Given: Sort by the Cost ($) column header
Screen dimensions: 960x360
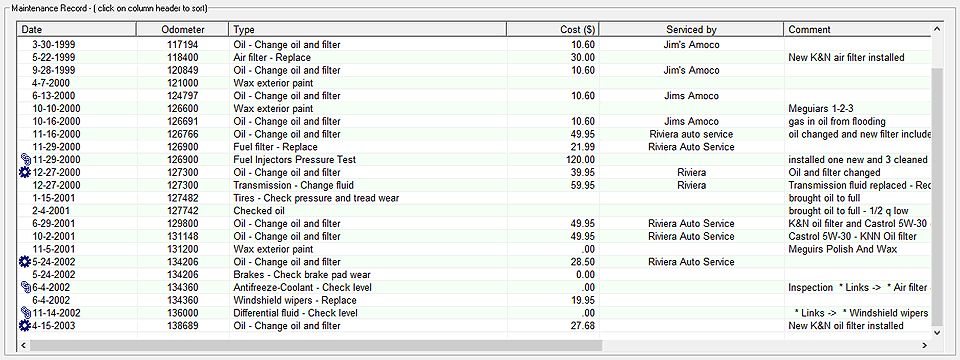Looking at the screenshot, I should pyautogui.click(x=553, y=29).
